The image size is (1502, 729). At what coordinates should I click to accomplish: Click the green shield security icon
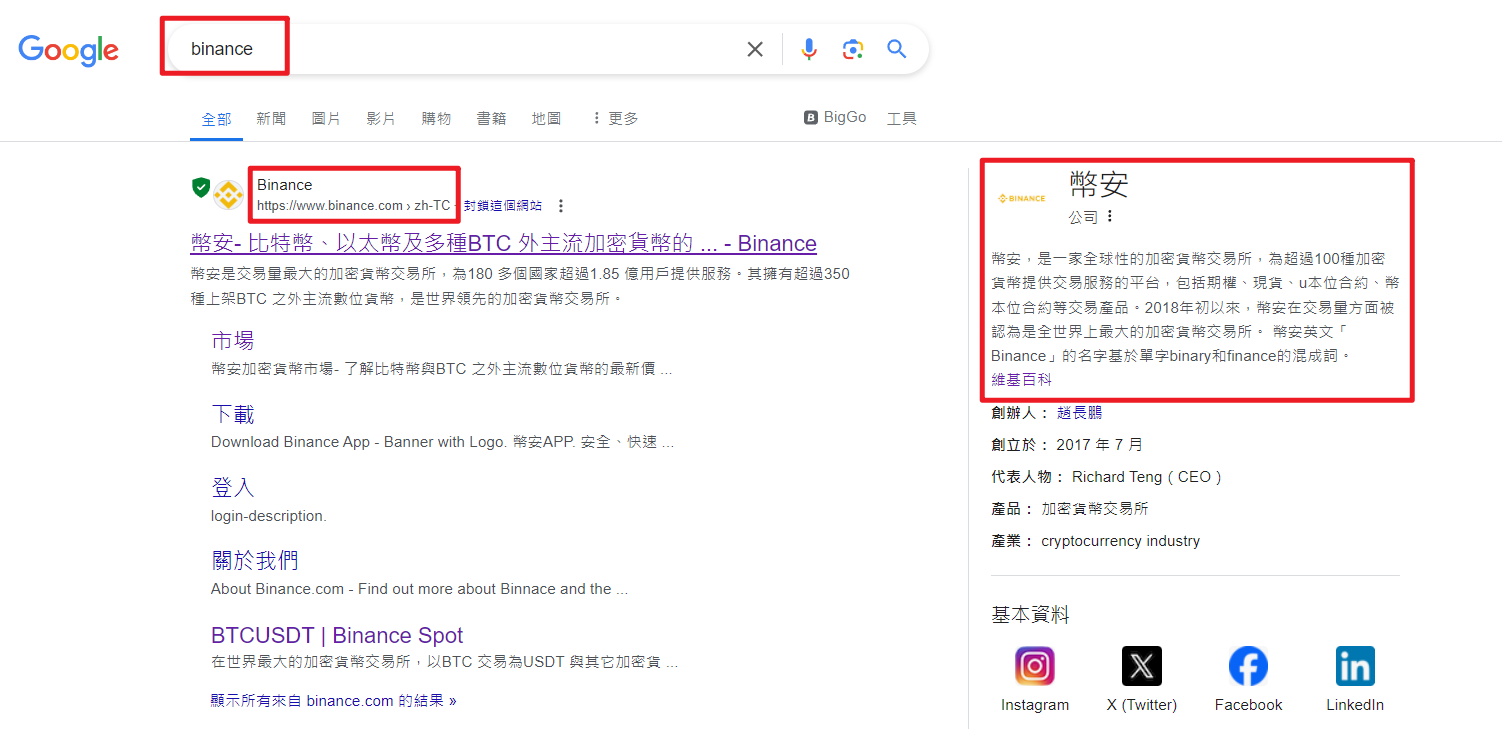201,187
